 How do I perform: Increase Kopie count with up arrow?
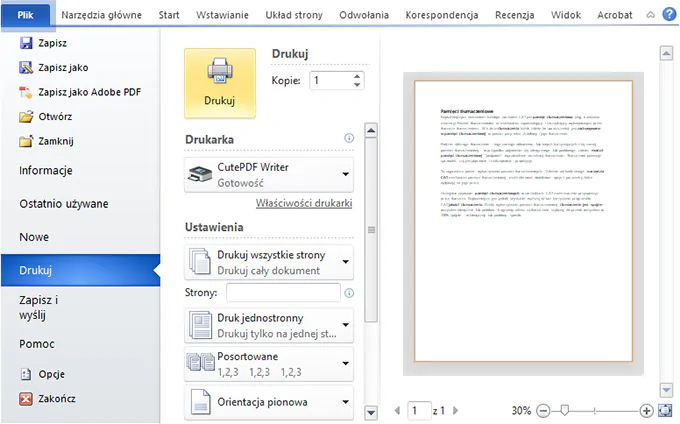click(357, 76)
